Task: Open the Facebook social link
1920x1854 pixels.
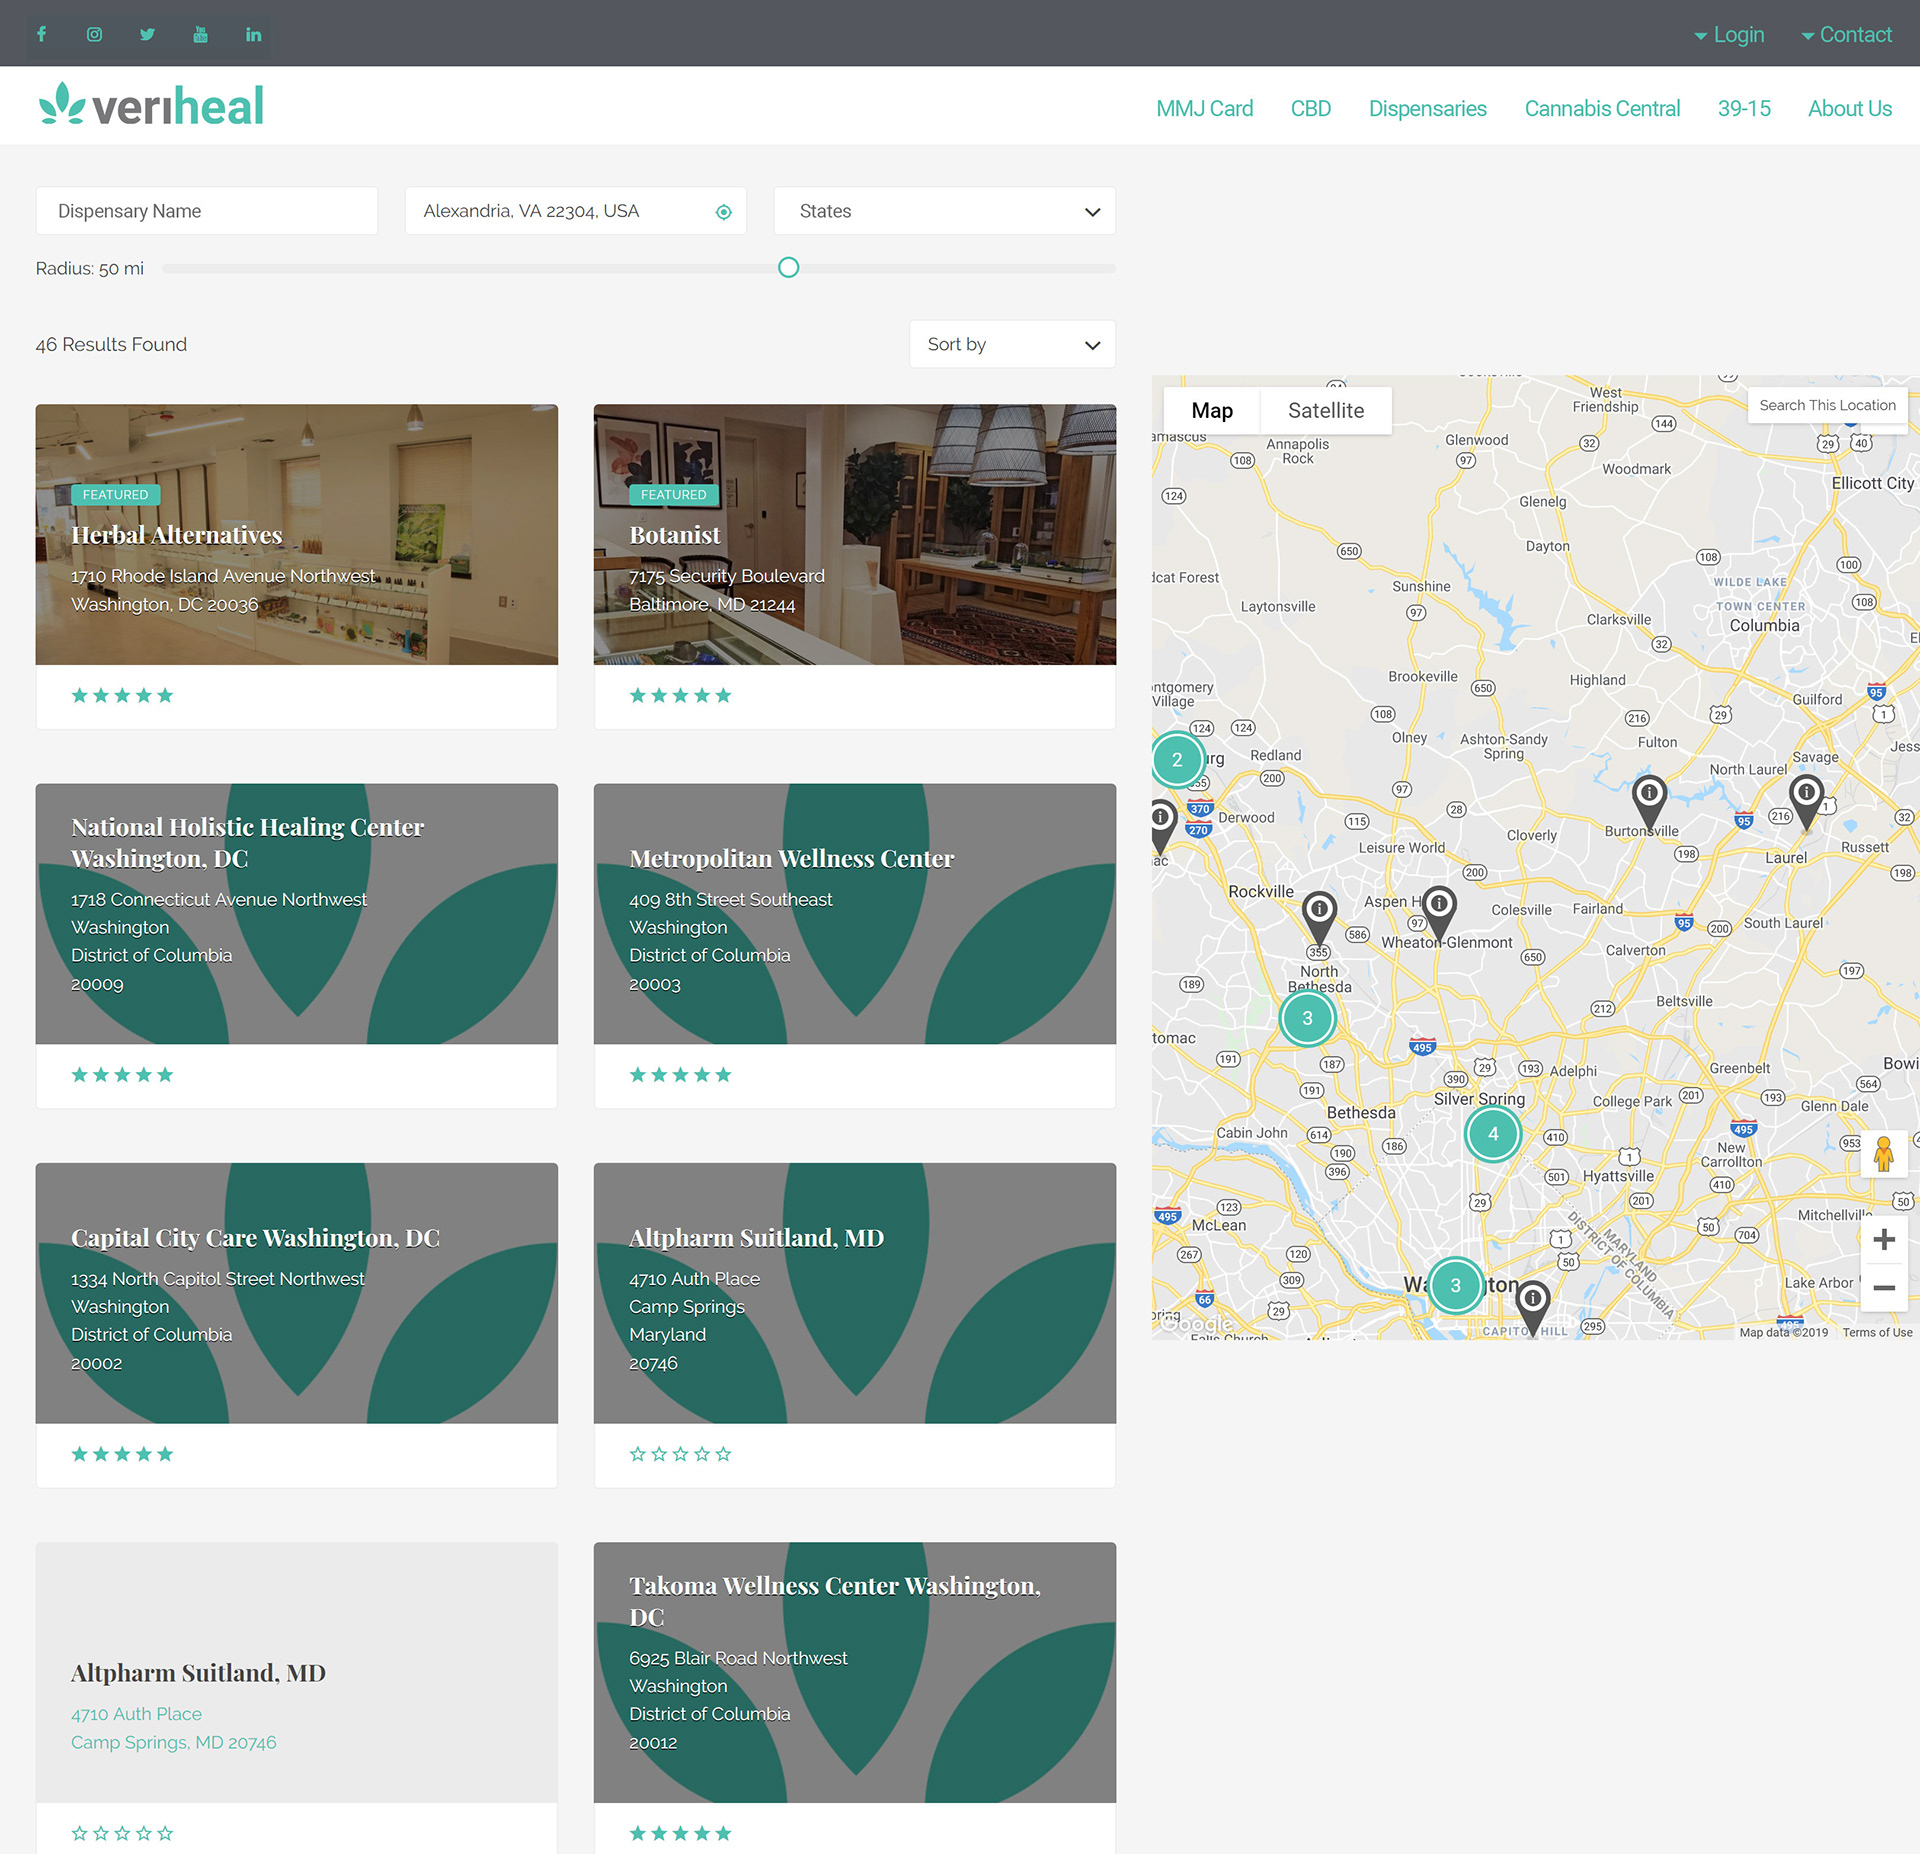Action: point(41,34)
